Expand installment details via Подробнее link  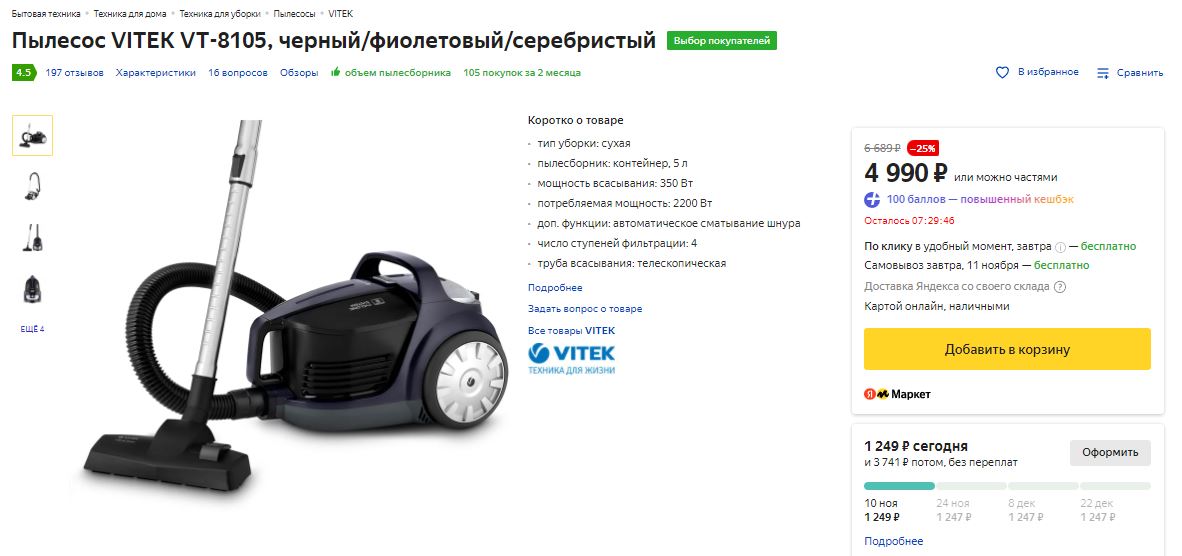[x=893, y=541]
